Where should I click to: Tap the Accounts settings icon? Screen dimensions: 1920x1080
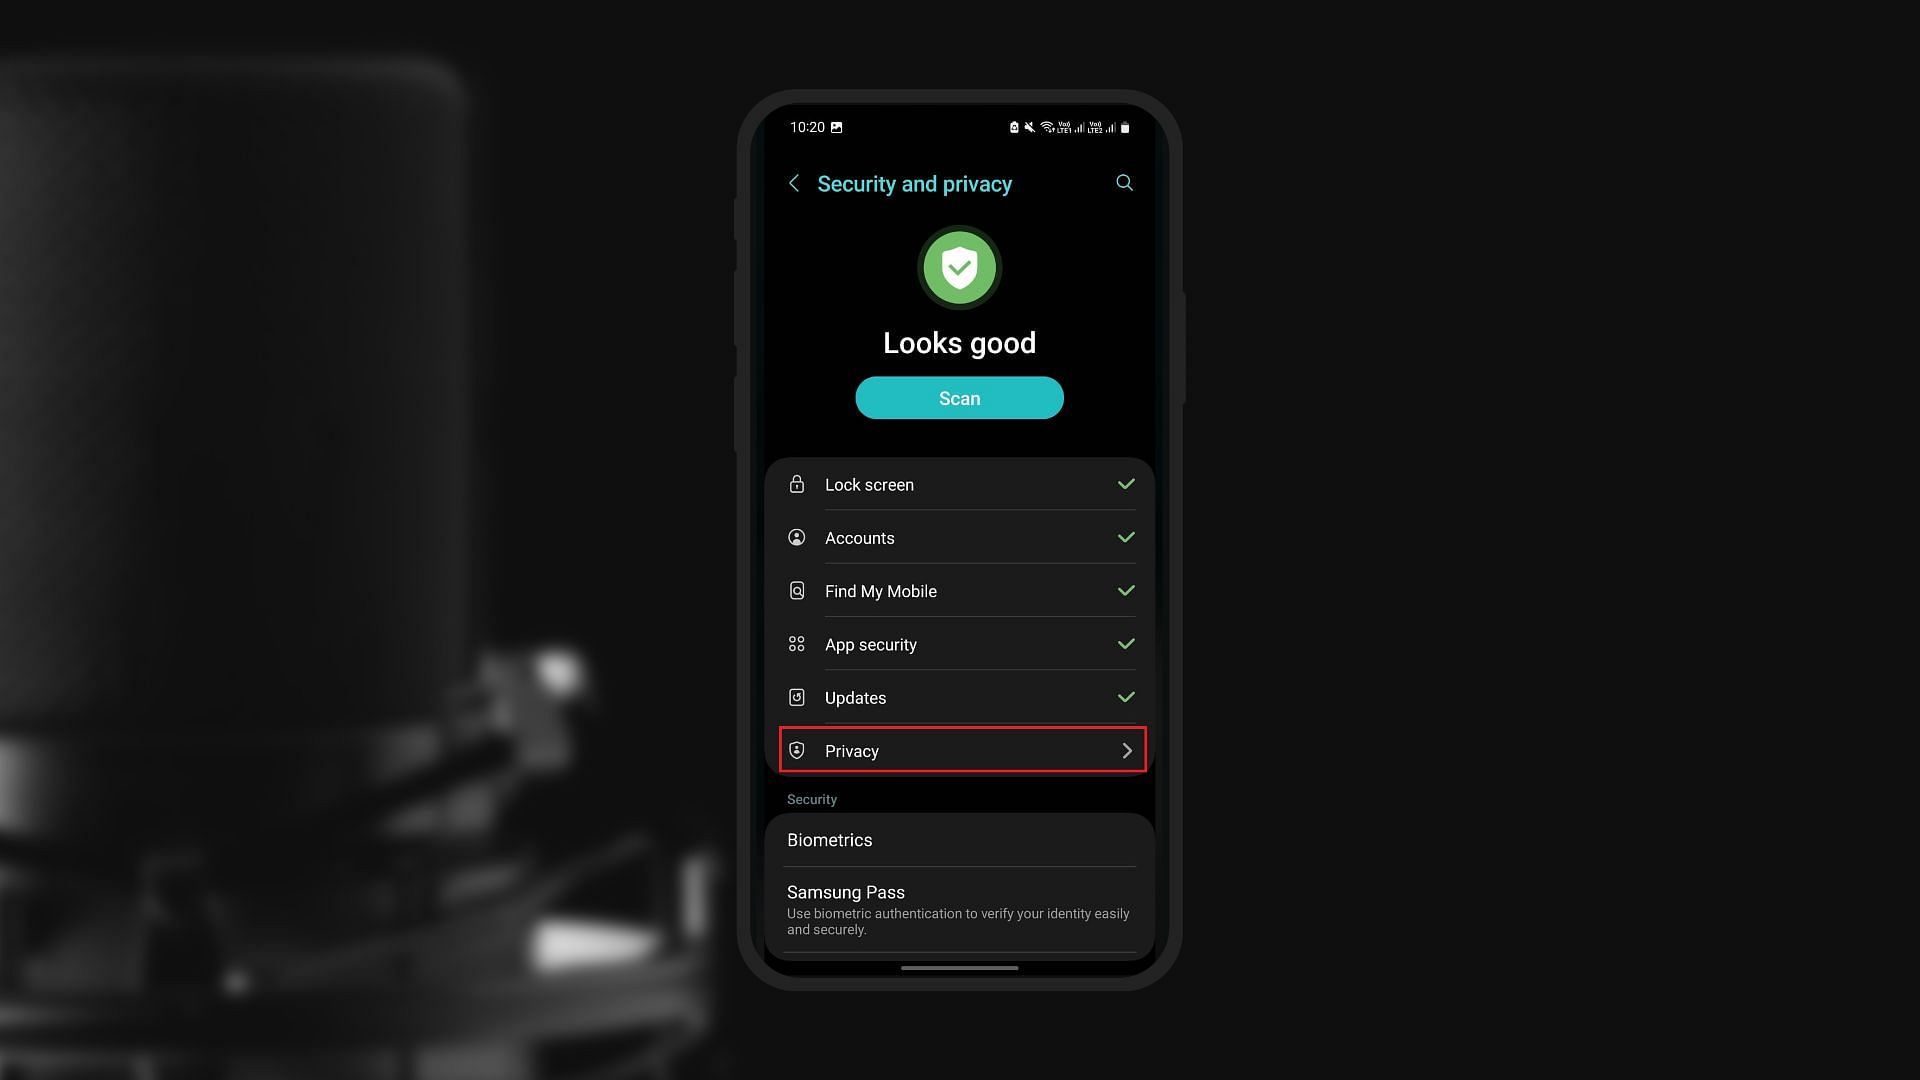point(795,538)
